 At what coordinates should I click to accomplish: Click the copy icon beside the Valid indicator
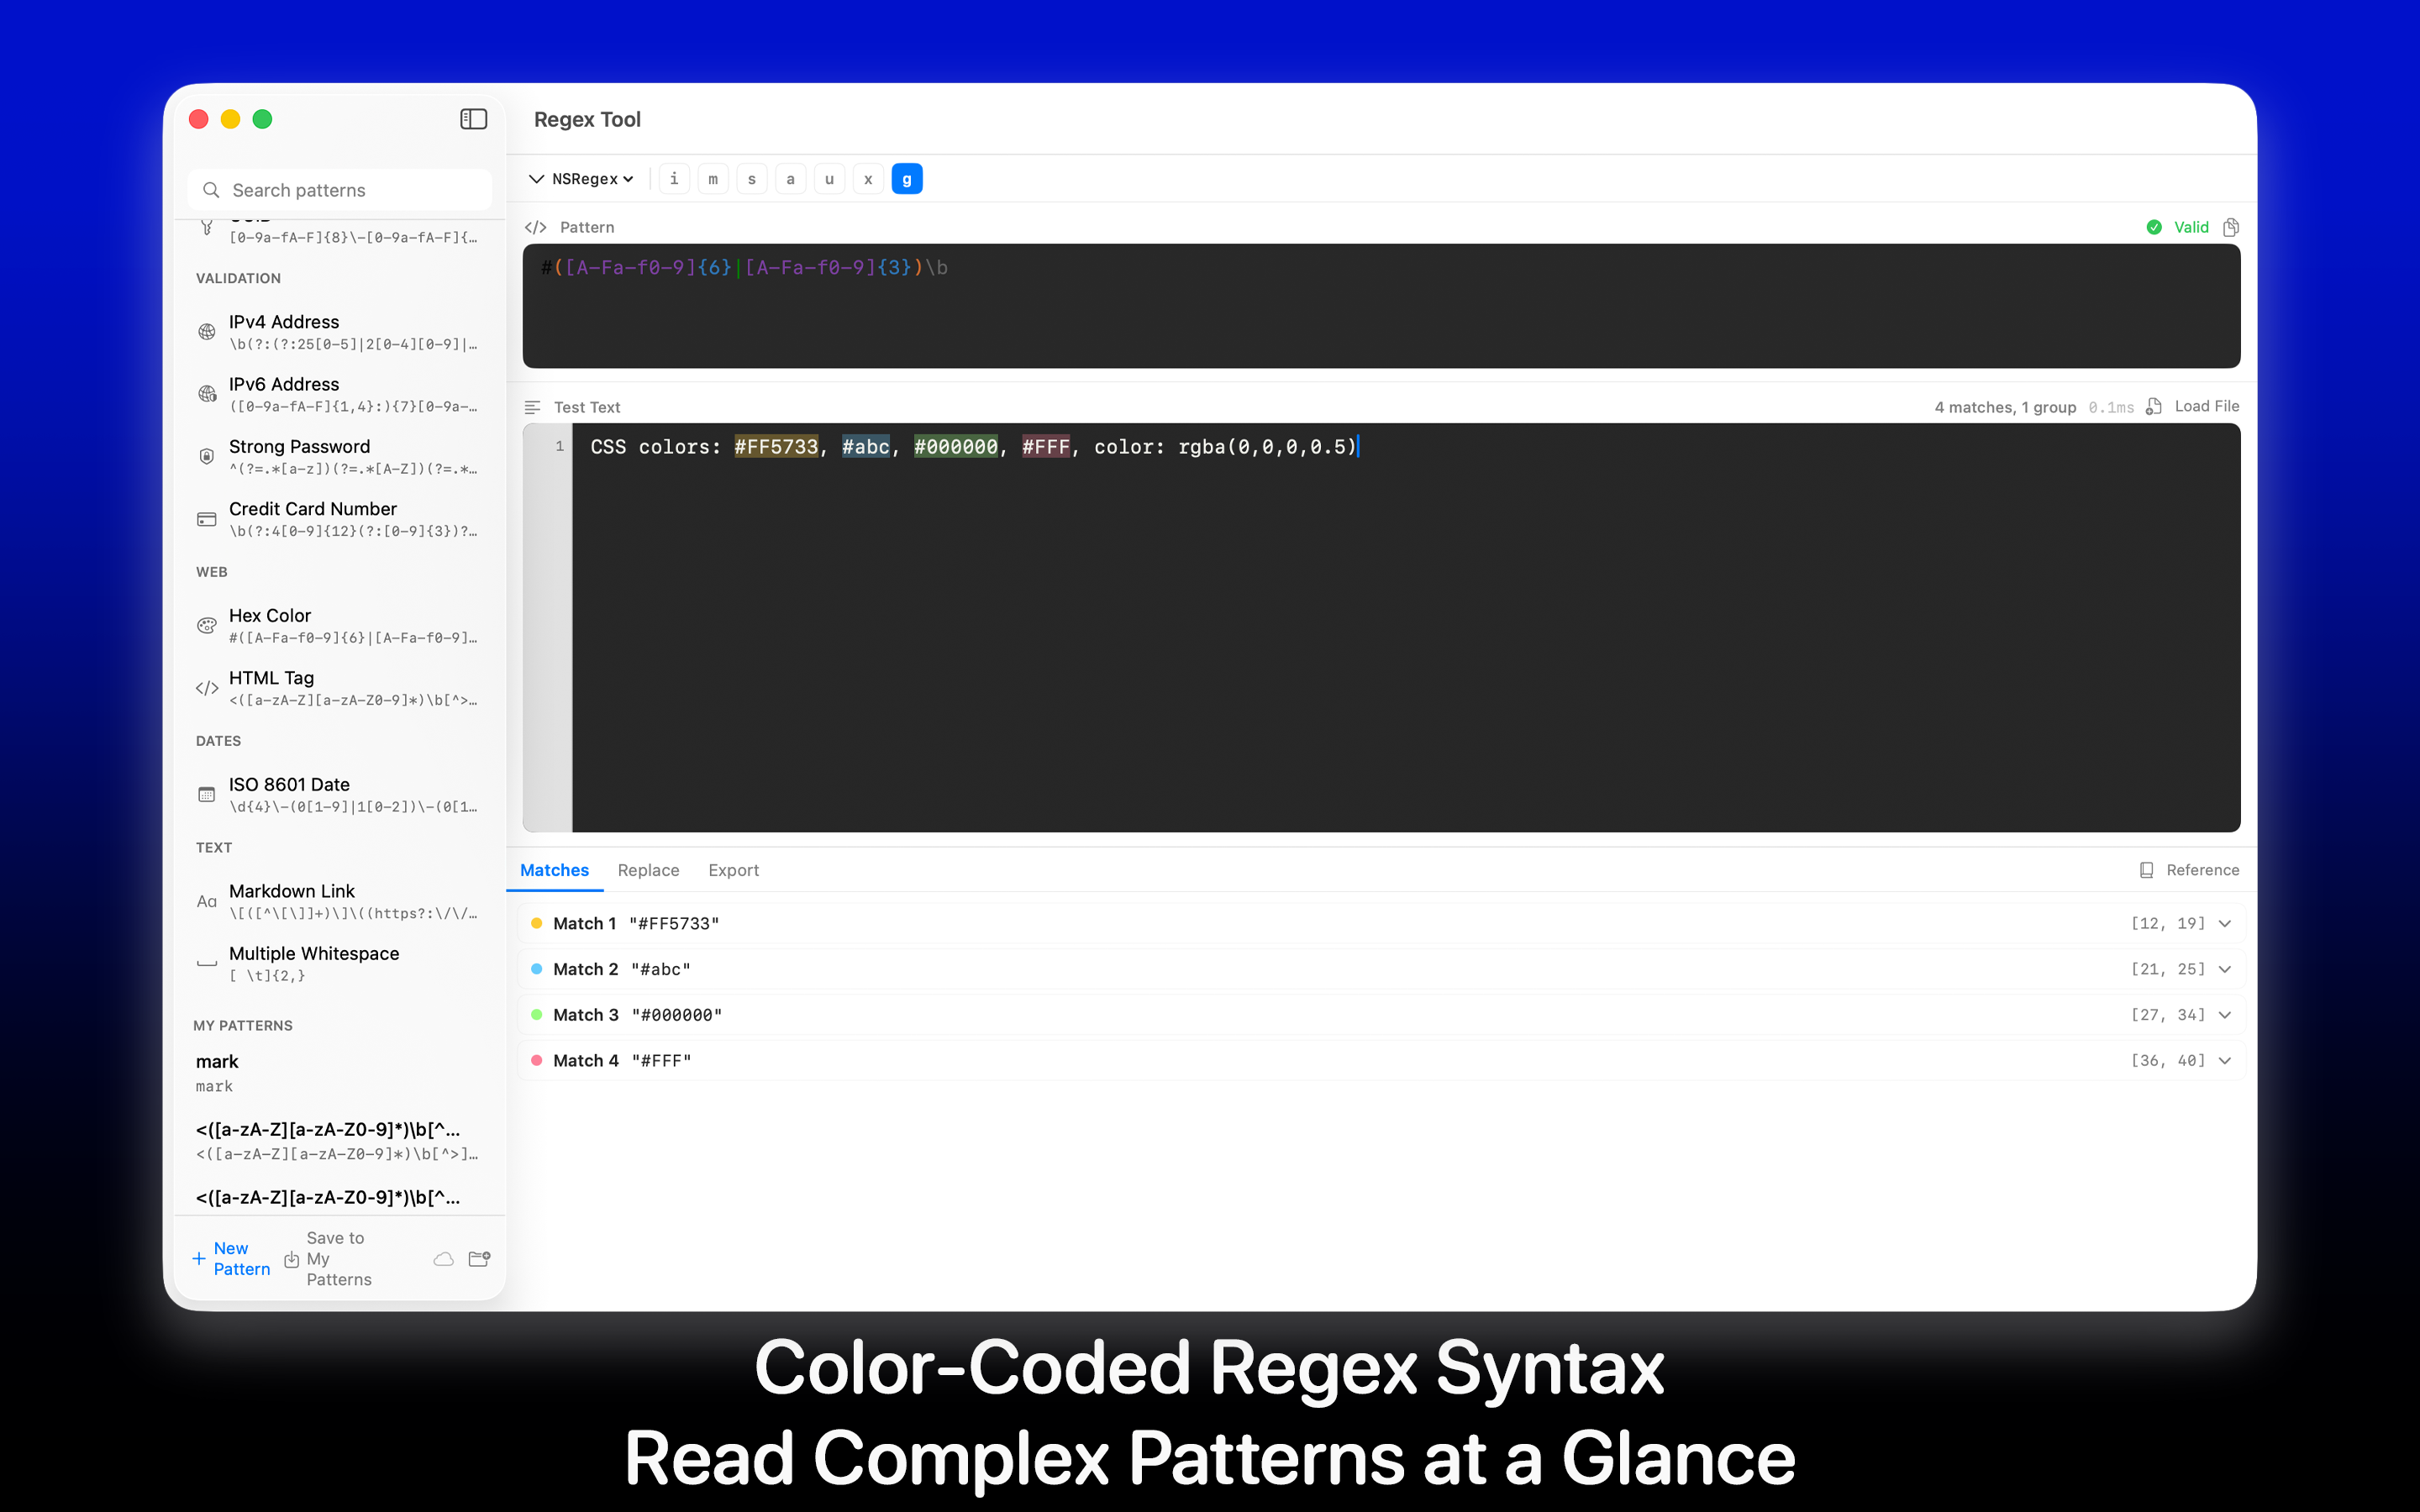click(2232, 227)
